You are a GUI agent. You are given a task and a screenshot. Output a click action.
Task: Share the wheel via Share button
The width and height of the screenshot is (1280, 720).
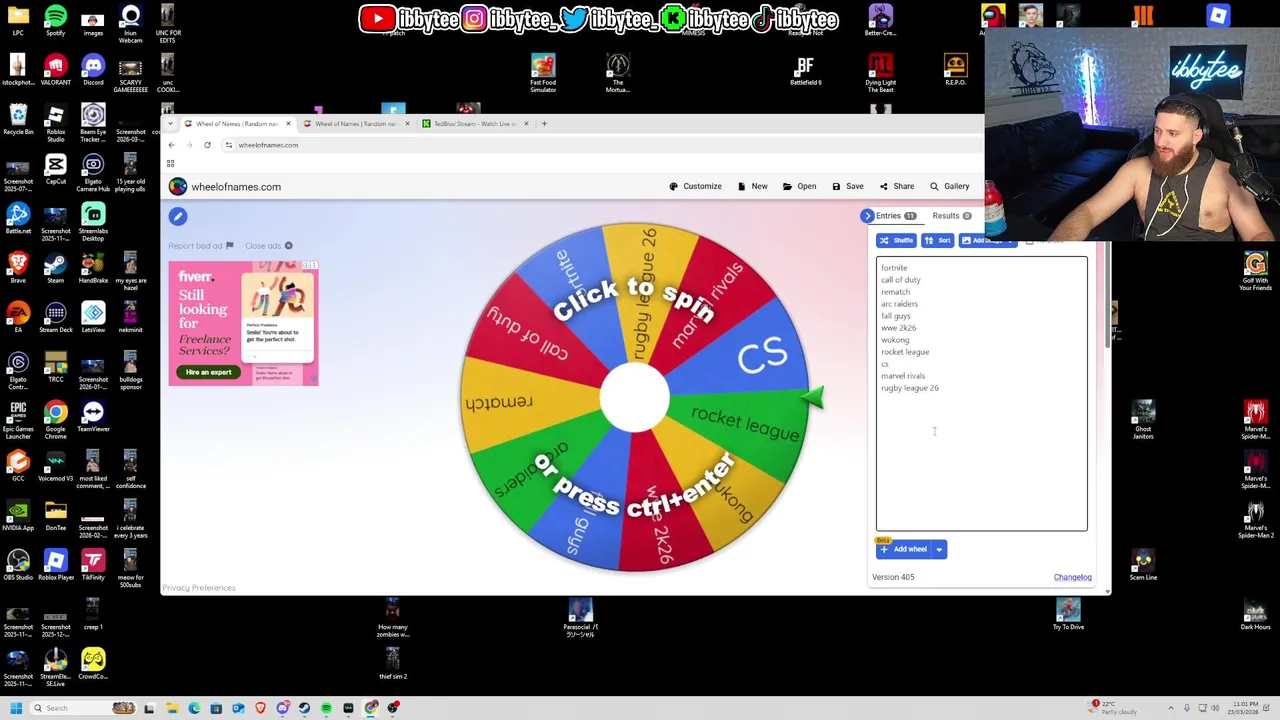point(897,186)
